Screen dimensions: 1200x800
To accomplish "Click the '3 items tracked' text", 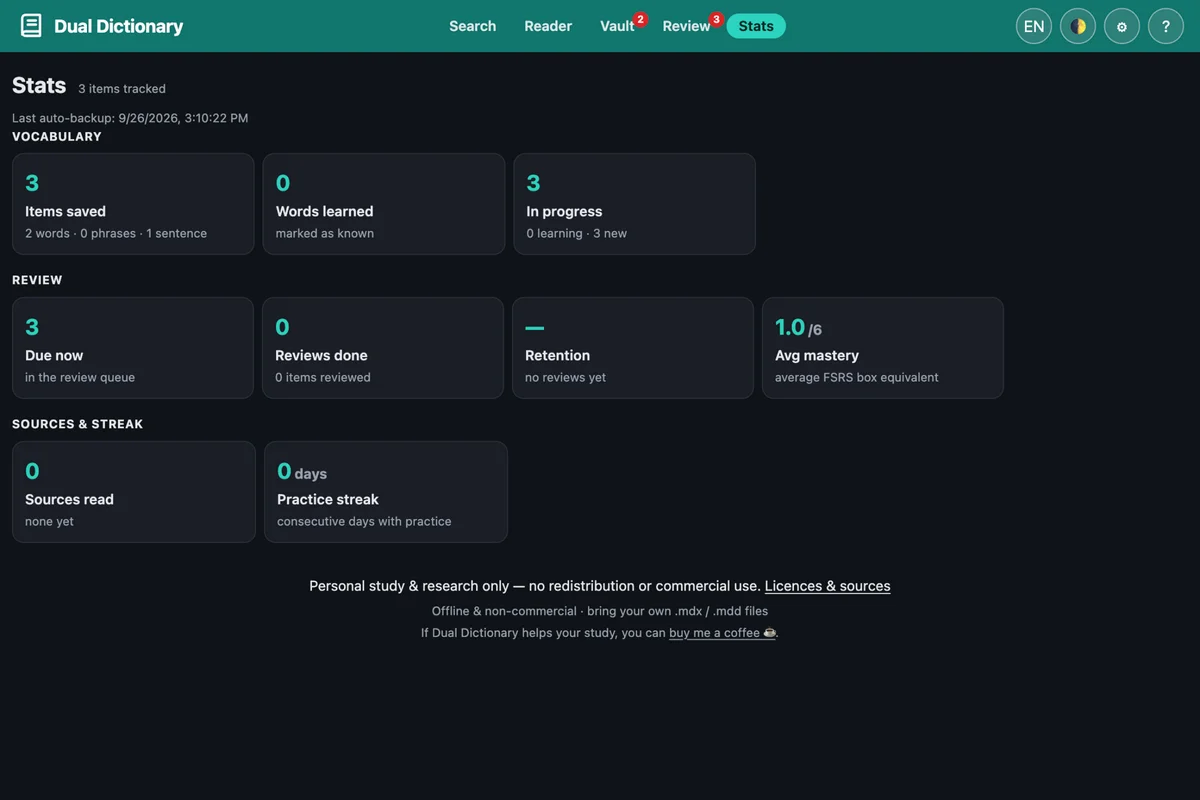I will click(122, 89).
